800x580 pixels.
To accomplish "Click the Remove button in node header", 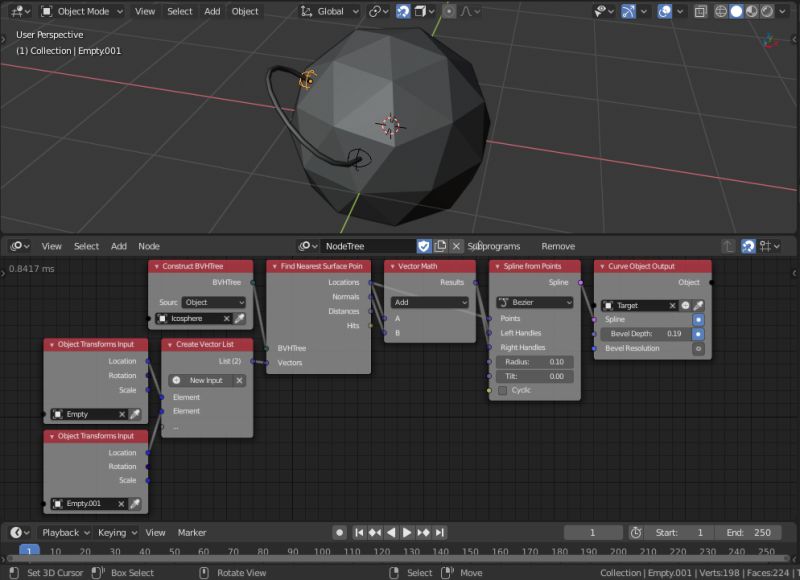I will pyautogui.click(x=558, y=246).
